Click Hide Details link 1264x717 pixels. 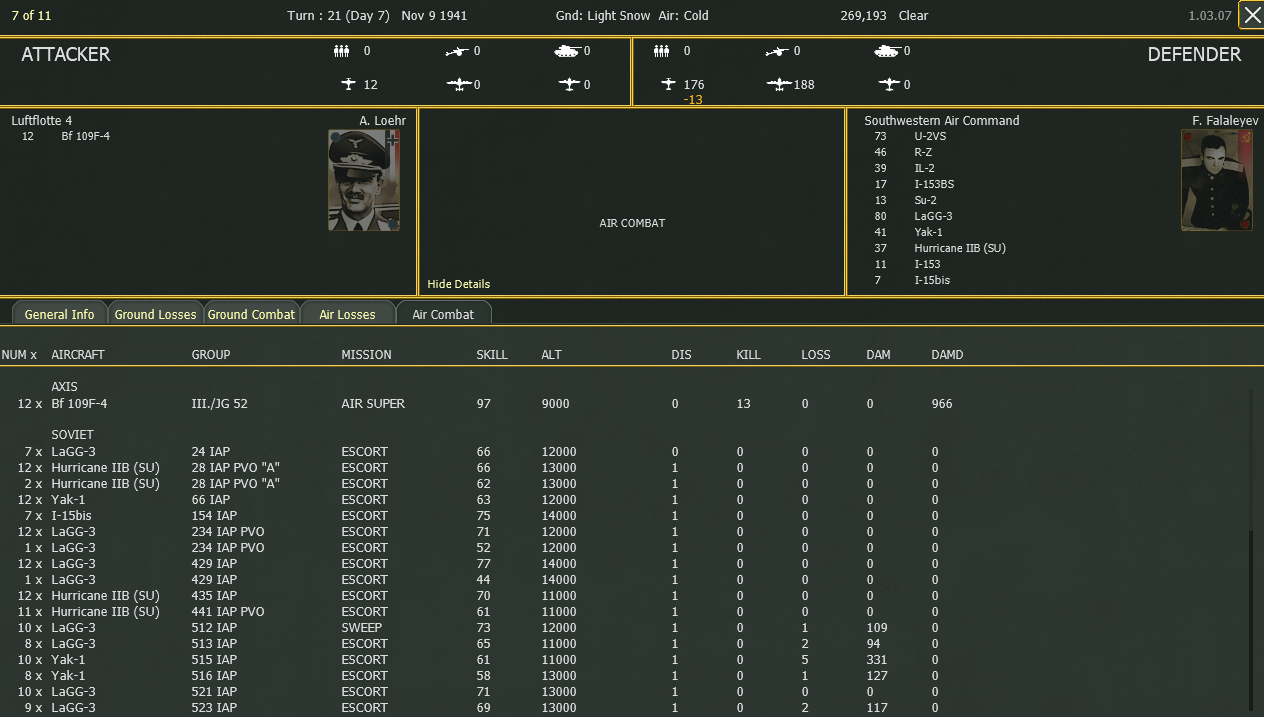click(458, 284)
